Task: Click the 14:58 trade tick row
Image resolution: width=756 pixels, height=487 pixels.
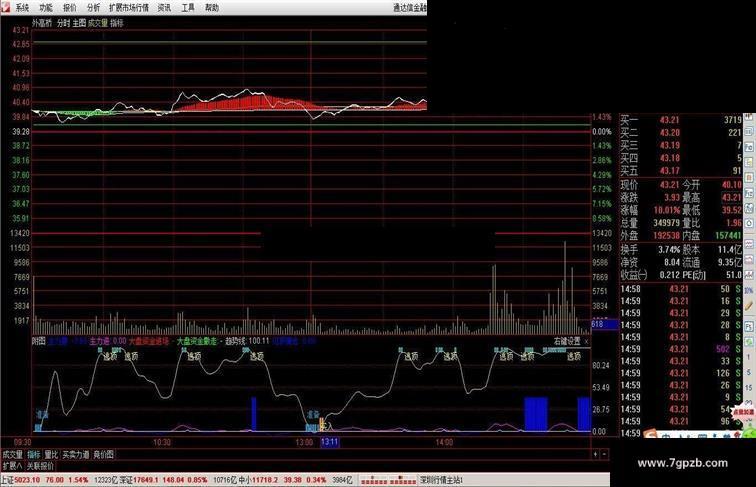Action: pos(681,289)
